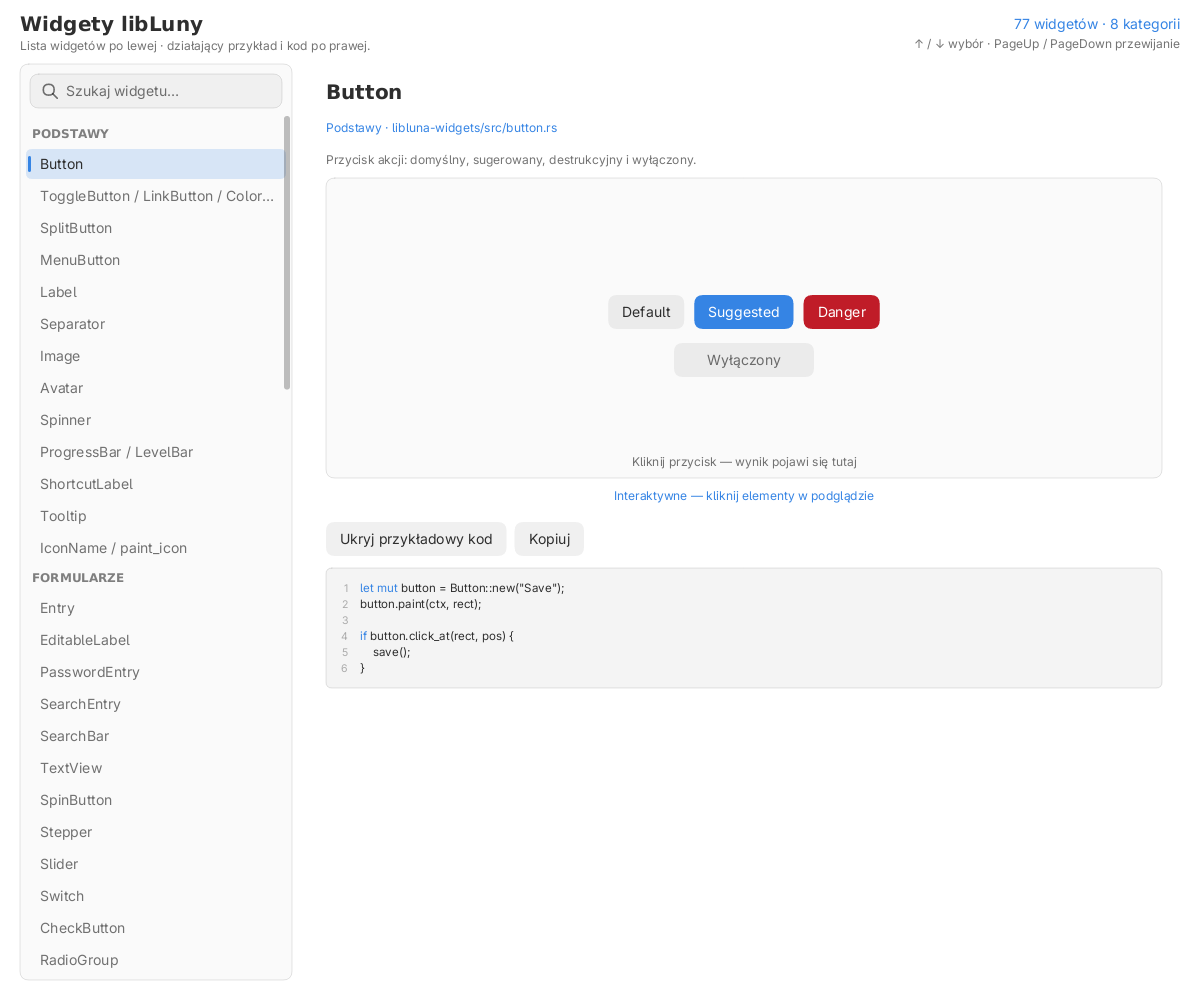
Task: Select TextView in the sidebar
Action: [155, 768]
